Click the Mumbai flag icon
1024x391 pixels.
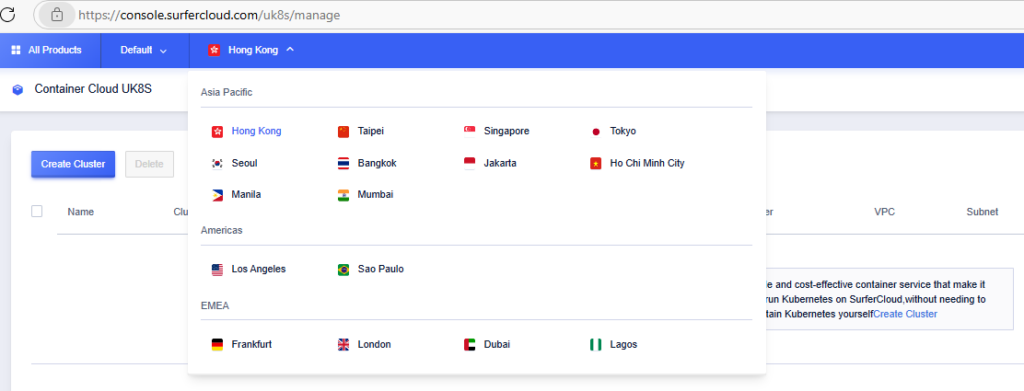coord(344,195)
